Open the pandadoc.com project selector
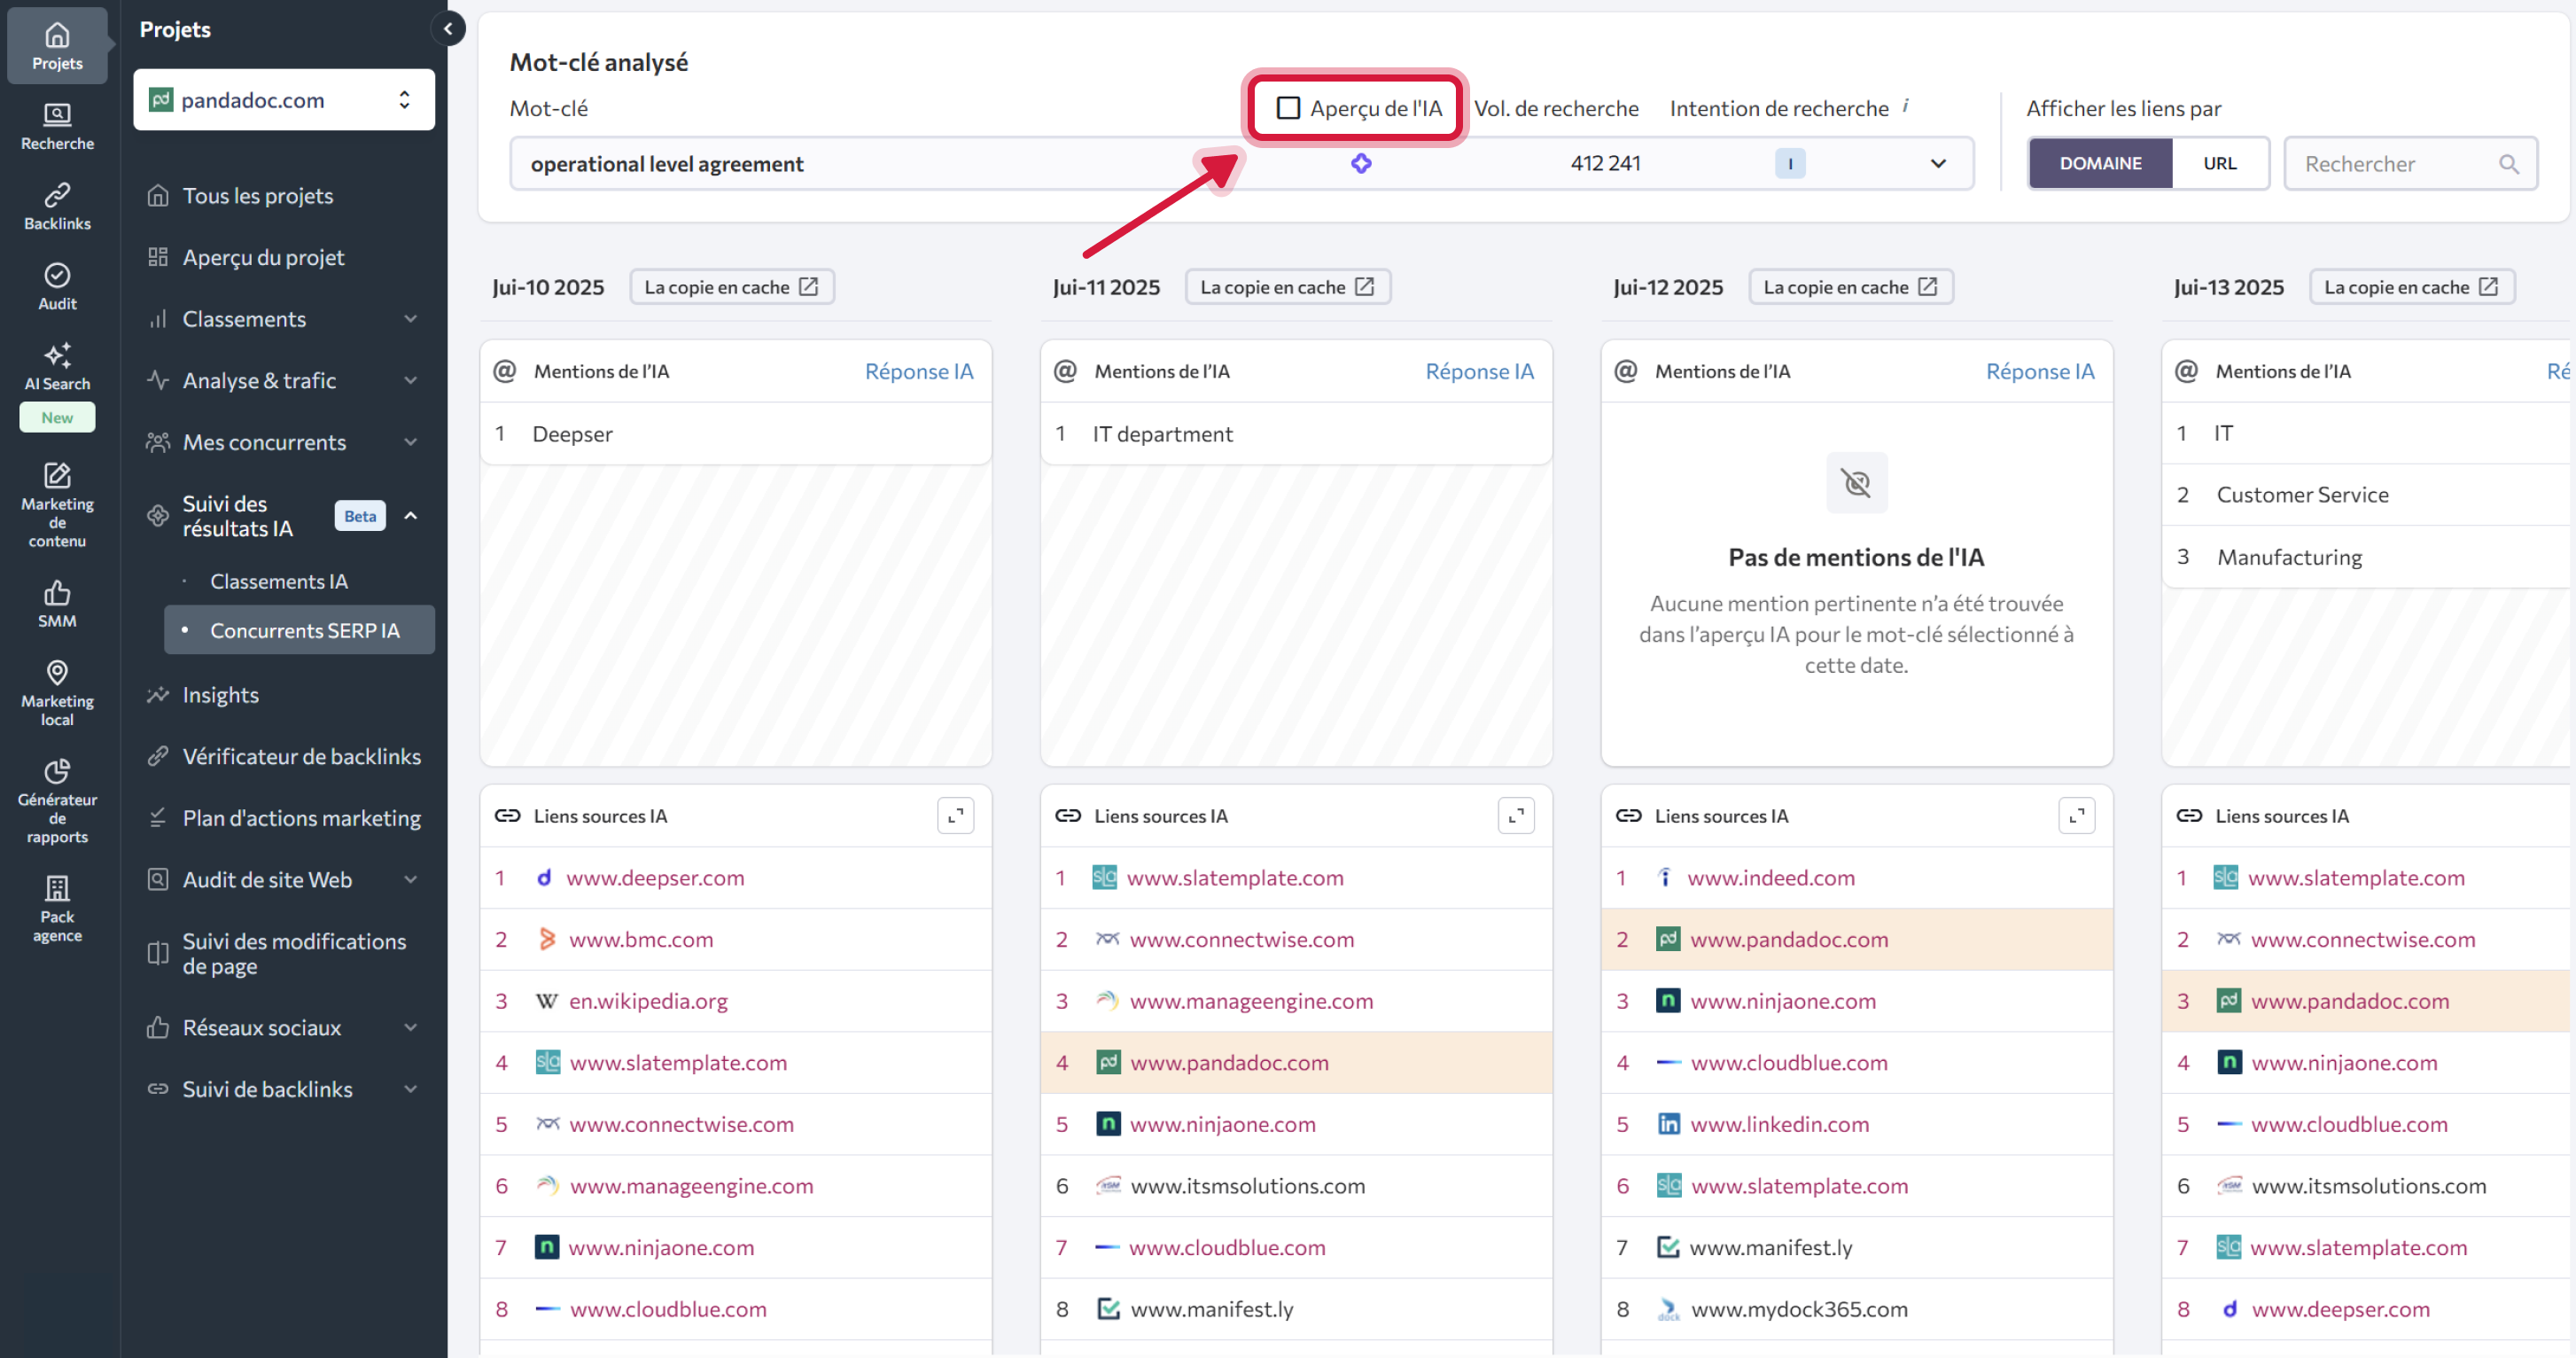The height and width of the screenshot is (1358, 2576). (x=284, y=99)
